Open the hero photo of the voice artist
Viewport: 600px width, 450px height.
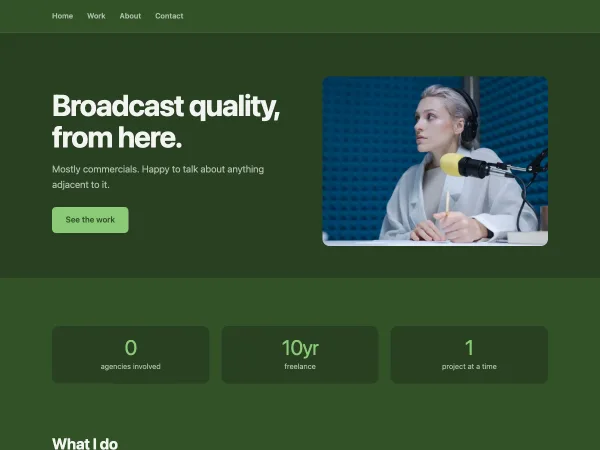[x=435, y=161]
